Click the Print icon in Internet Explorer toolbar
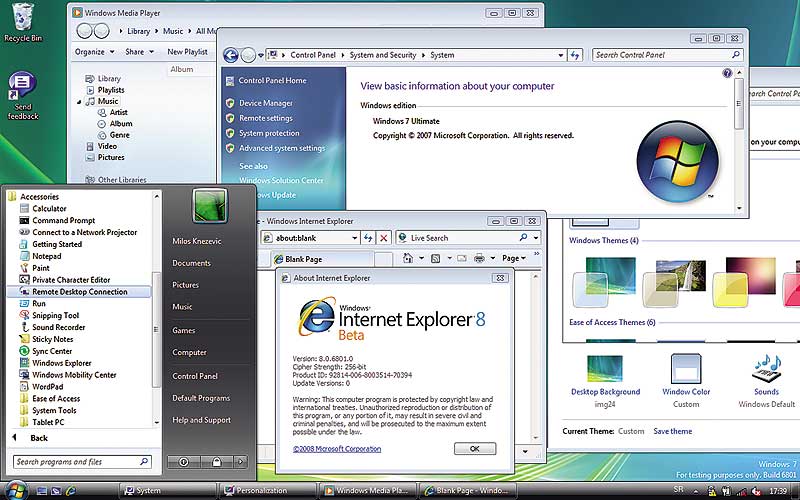 click(479, 259)
